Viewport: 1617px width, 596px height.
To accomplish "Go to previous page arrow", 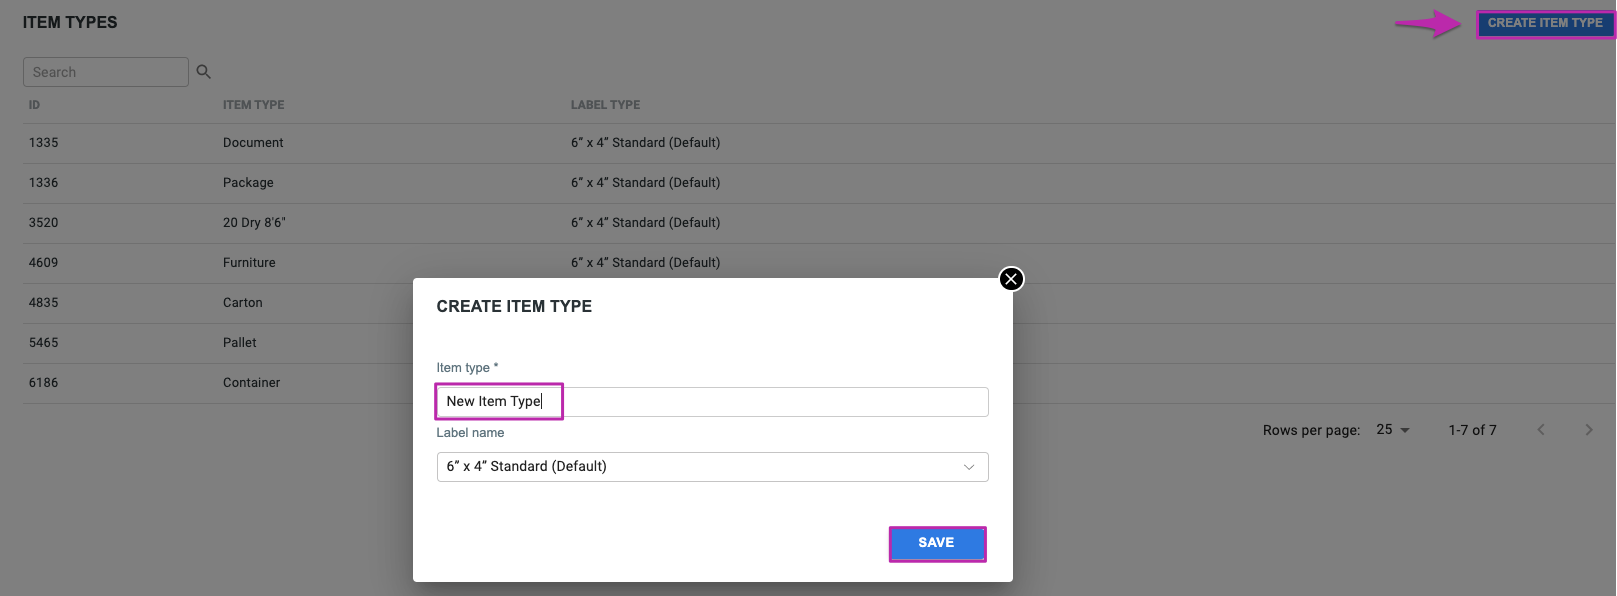I will pyautogui.click(x=1541, y=430).
